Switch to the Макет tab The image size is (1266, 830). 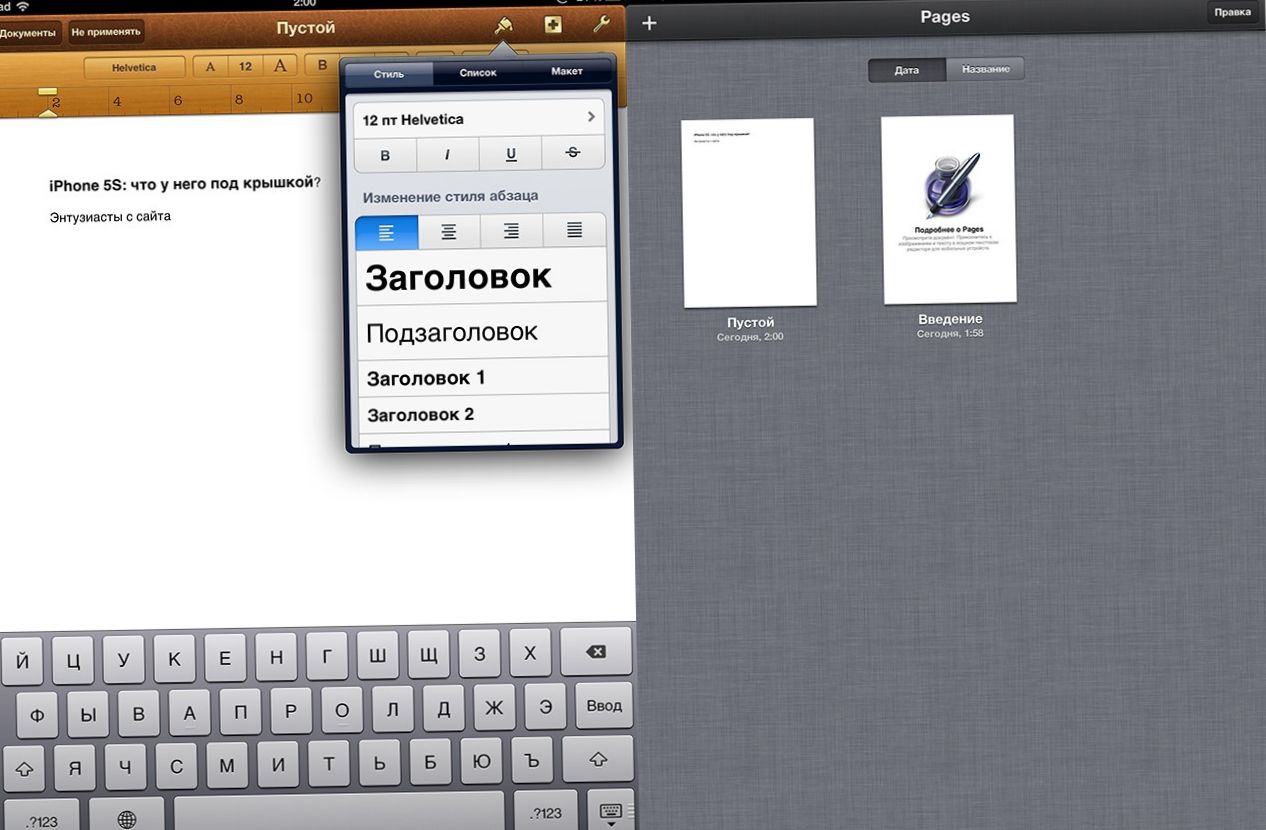click(x=567, y=73)
